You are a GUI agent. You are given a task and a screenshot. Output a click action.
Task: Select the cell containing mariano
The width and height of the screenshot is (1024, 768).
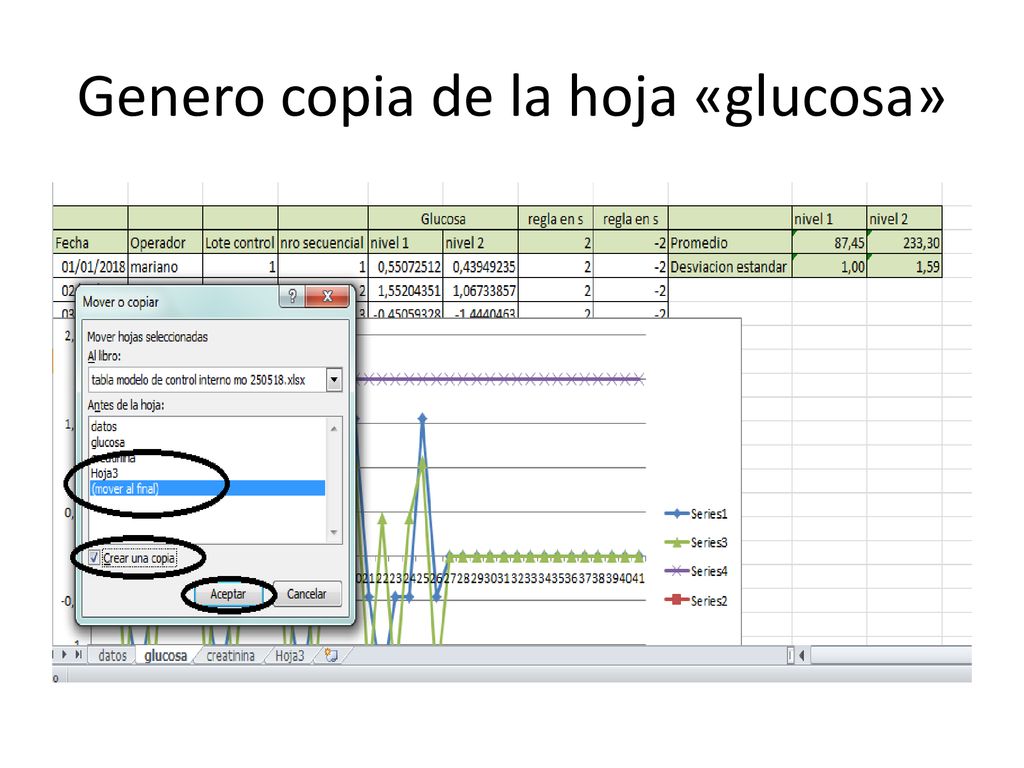point(165,266)
